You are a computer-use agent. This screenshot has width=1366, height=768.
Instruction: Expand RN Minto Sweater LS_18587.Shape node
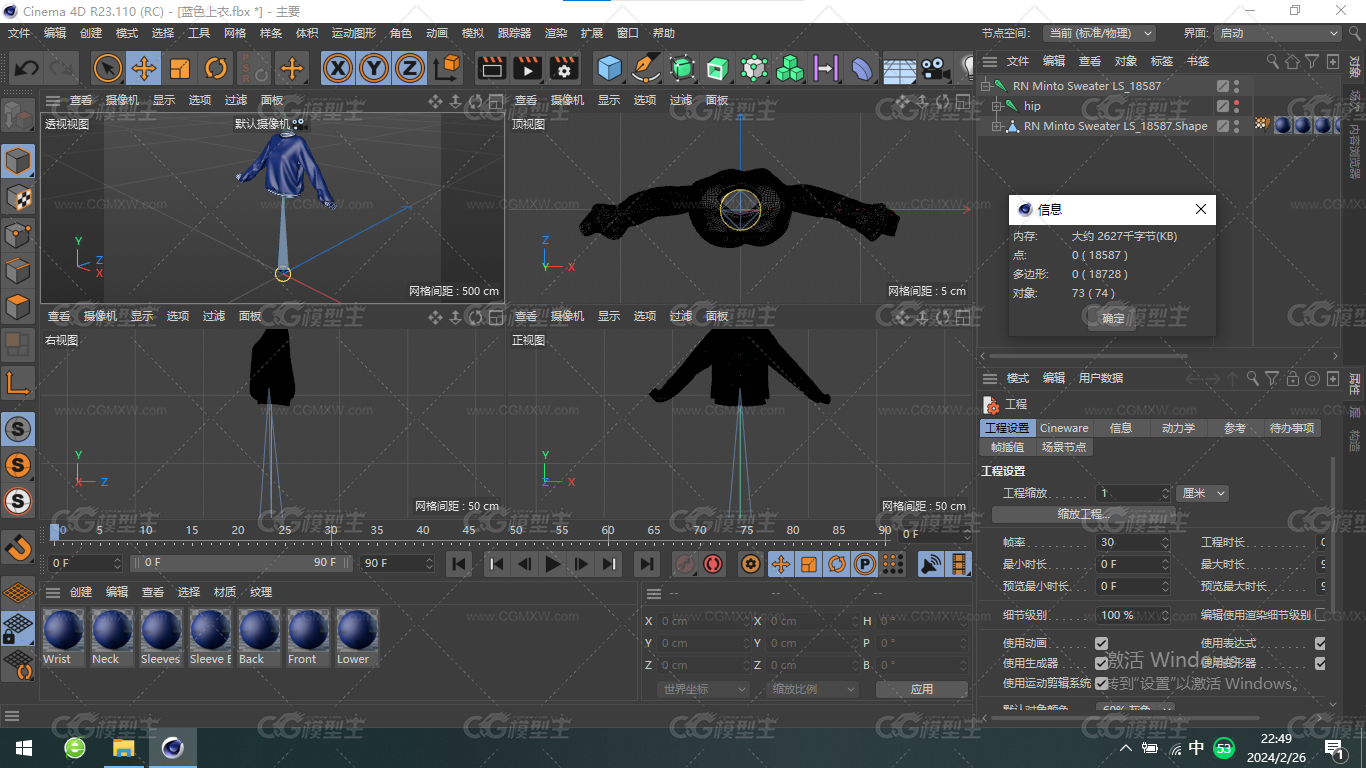tap(997, 126)
